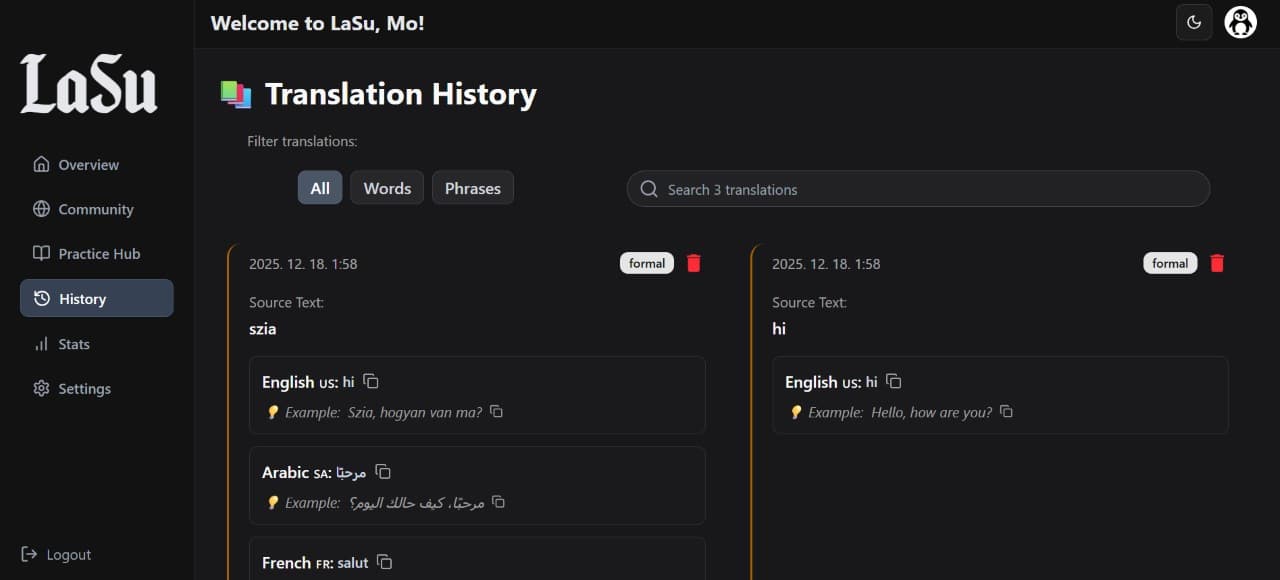This screenshot has width=1280, height=580.
Task: Click the Logout link
Action: tap(55, 554)
